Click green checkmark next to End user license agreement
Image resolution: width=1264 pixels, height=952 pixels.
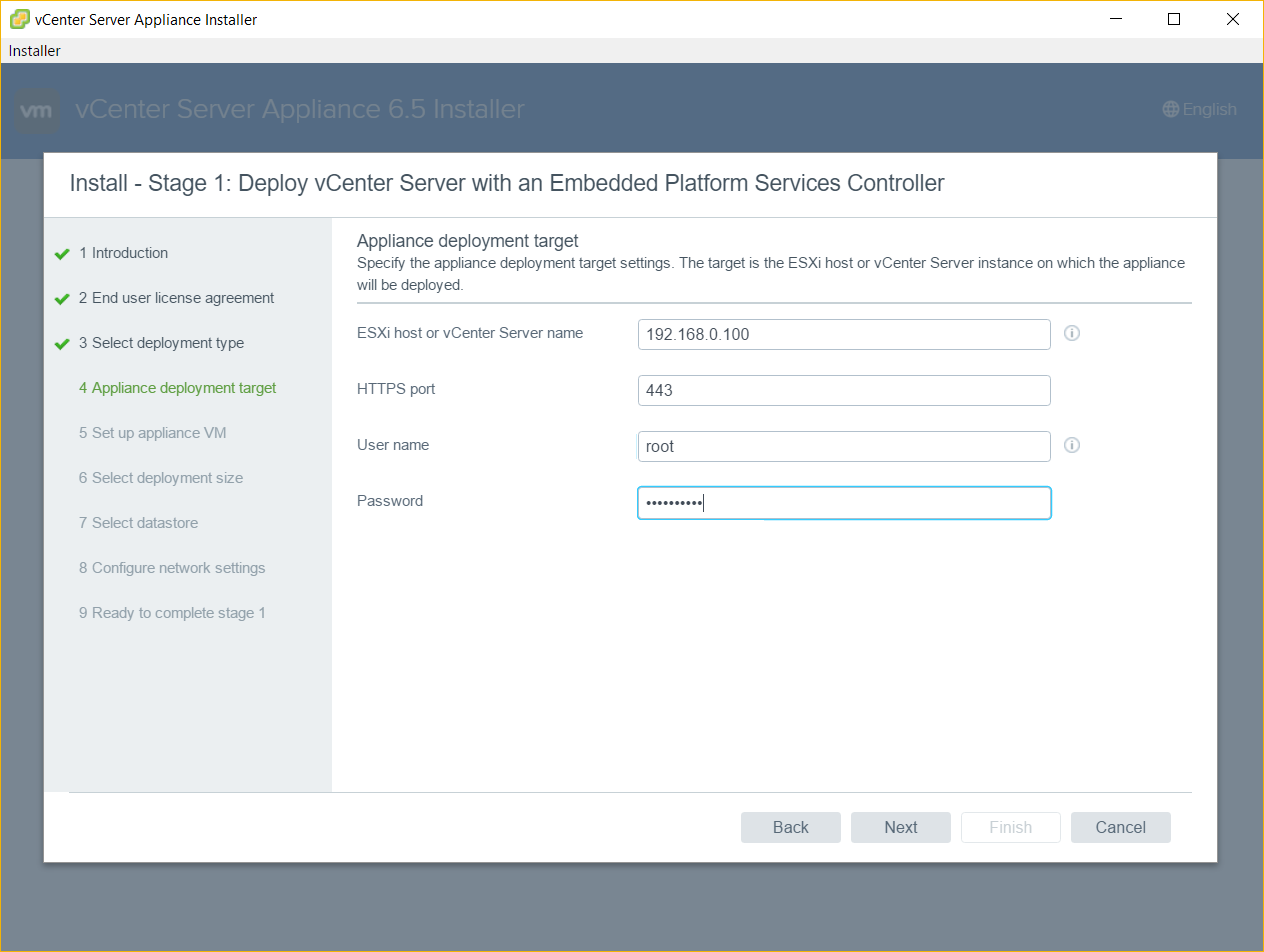pos(62,299)
